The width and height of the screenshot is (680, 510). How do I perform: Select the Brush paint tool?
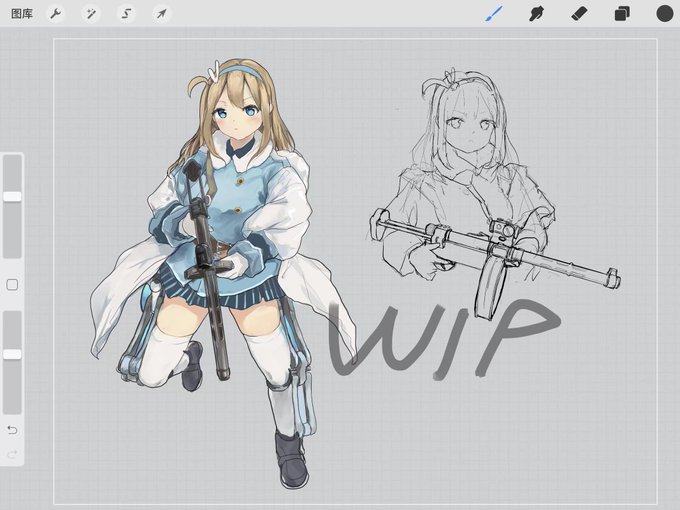[494, 14]
